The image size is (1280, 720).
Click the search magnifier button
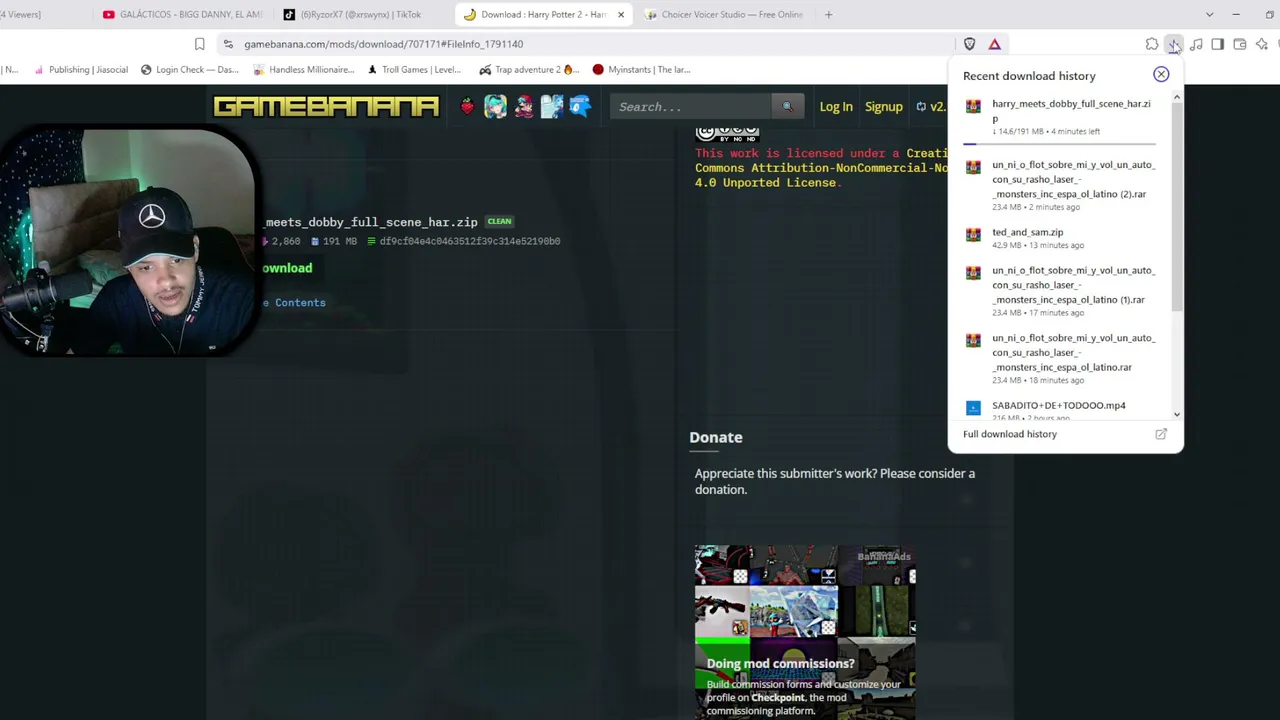point(787,106)
